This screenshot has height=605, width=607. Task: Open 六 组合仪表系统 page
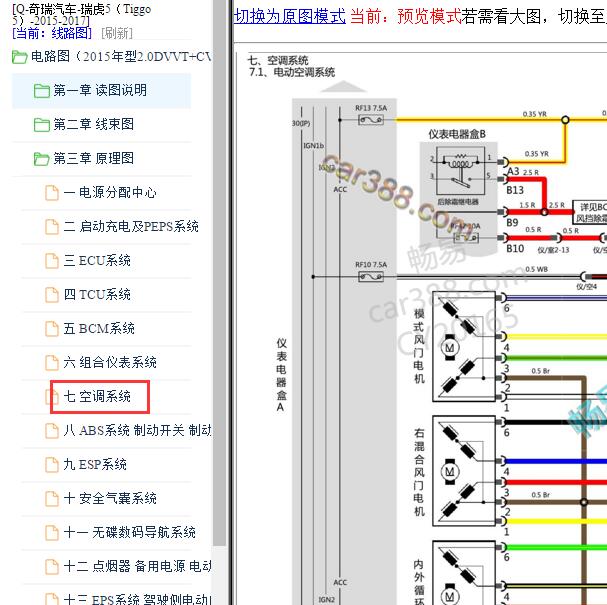[x=110, y=363]
